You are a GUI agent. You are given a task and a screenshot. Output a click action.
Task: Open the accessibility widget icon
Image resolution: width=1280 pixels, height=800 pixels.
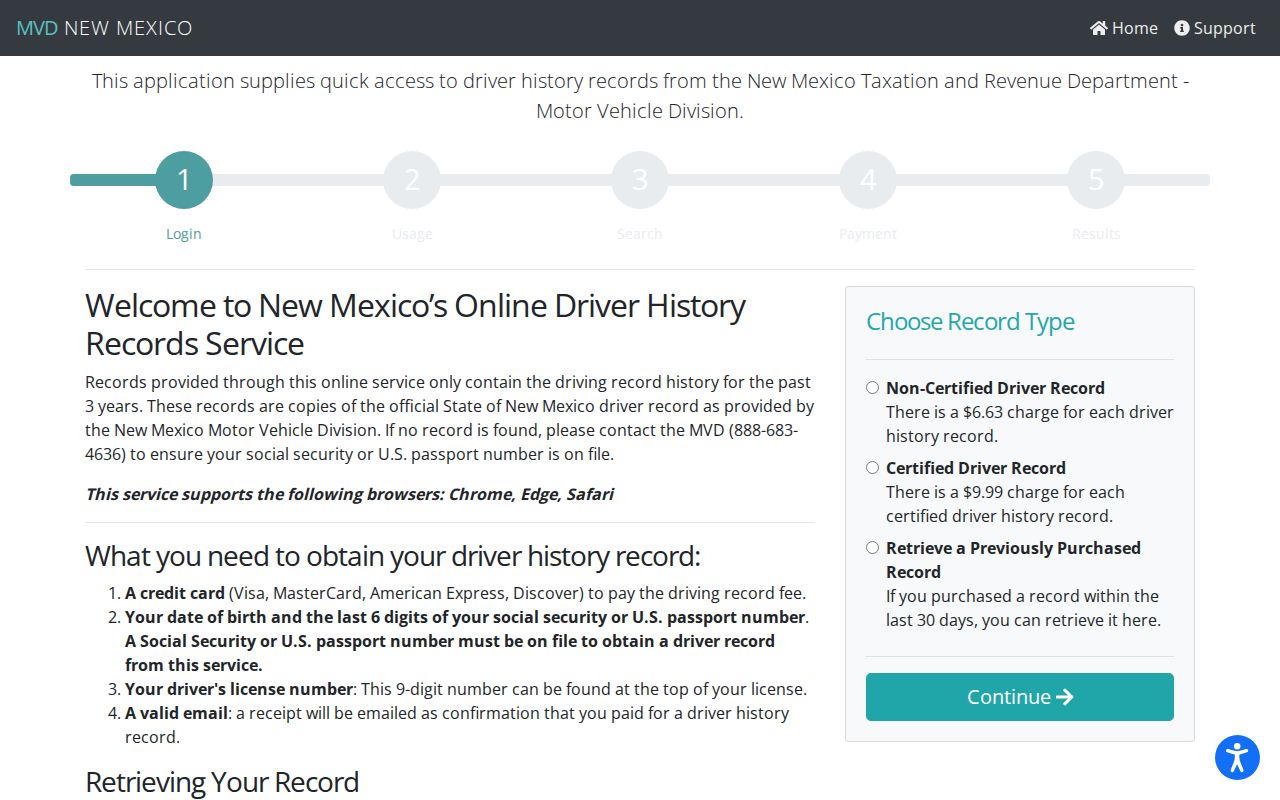click(x=1237, y=757)
